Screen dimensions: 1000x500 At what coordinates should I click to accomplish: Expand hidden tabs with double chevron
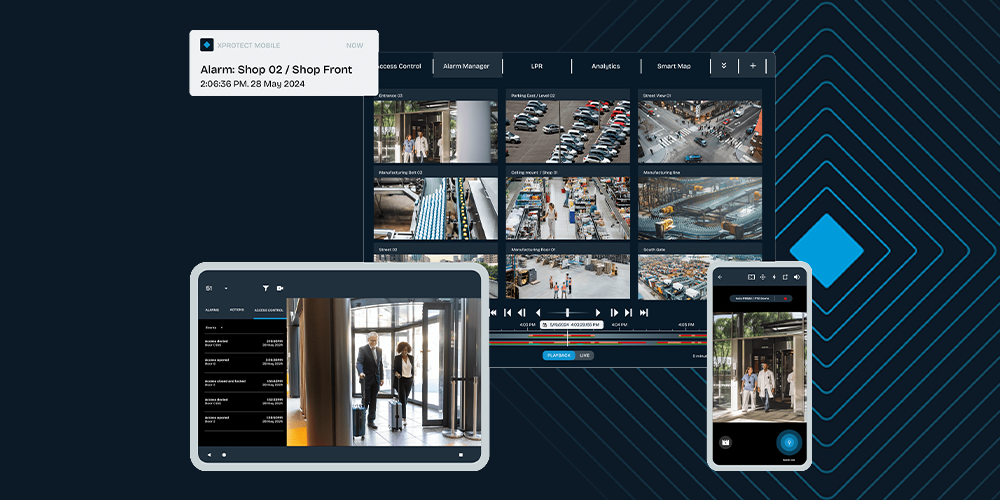point(724,66)
